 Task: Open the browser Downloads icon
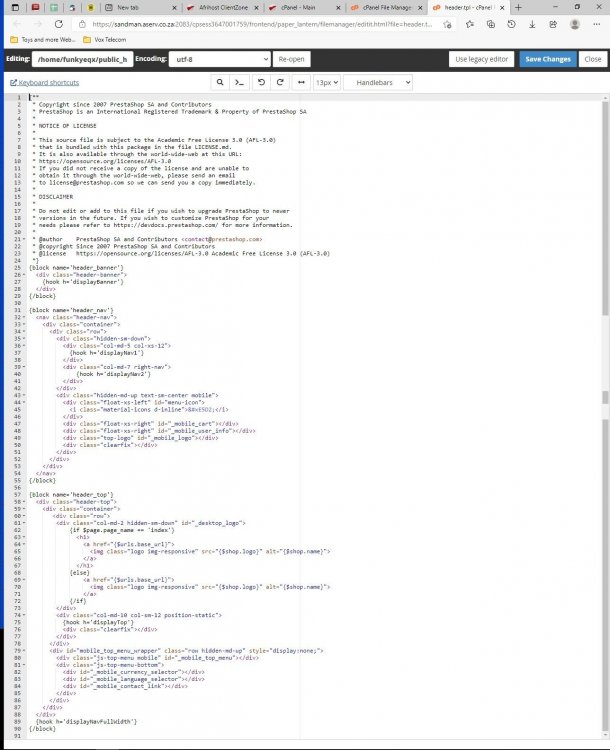pyautogui.click(x=532, y=24)
